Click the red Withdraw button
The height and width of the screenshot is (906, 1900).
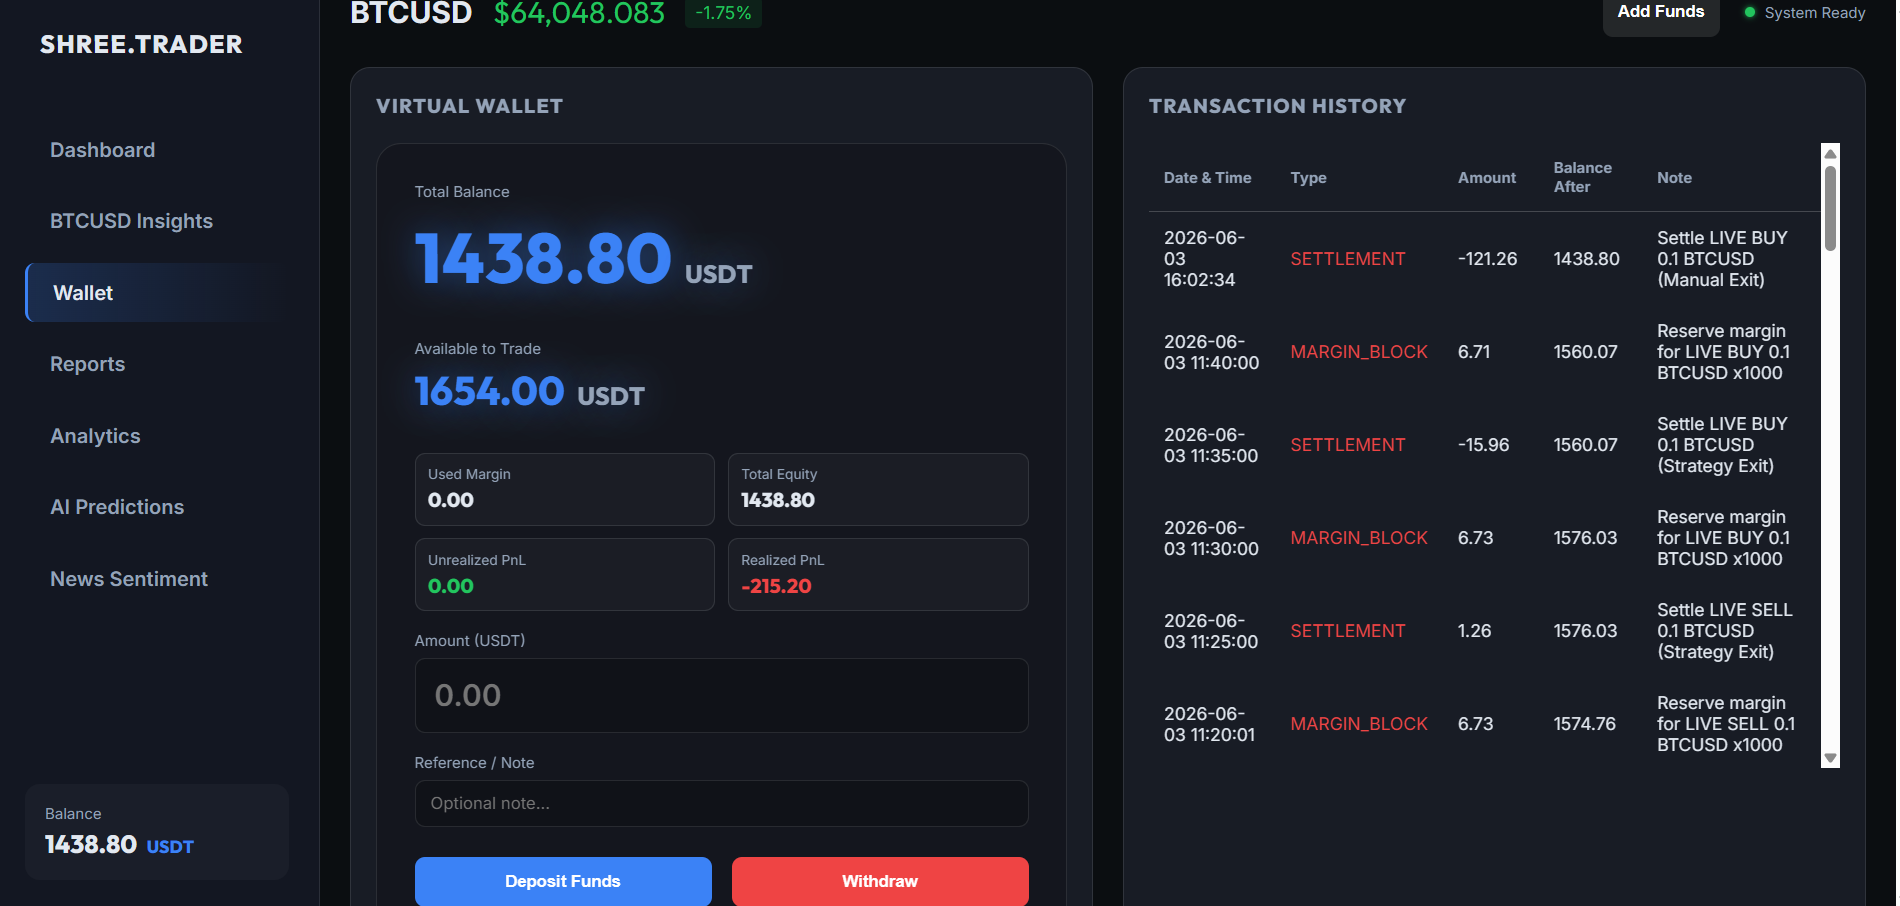(880, 881)
